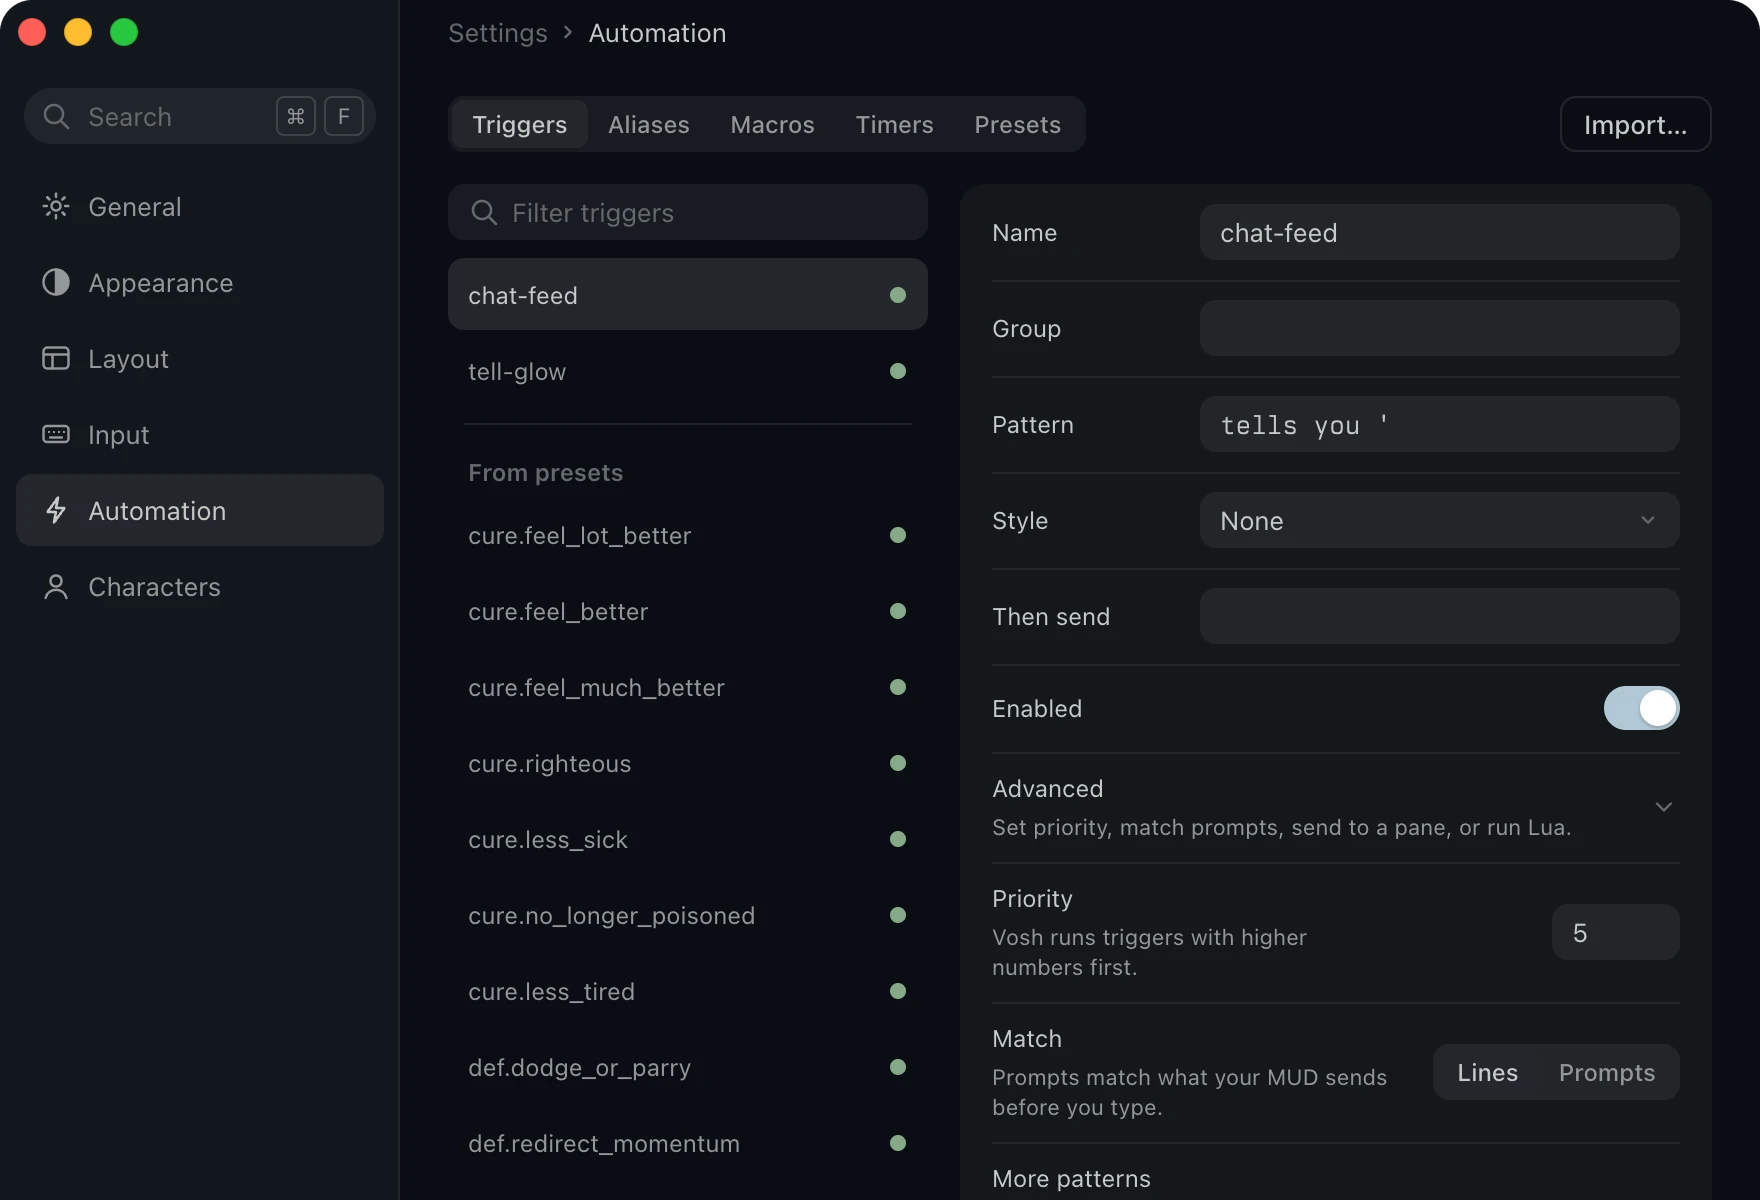Toggle the cure.less_sick status dot
This screenshot has width=1760, height=1200.
coord(898,839)
